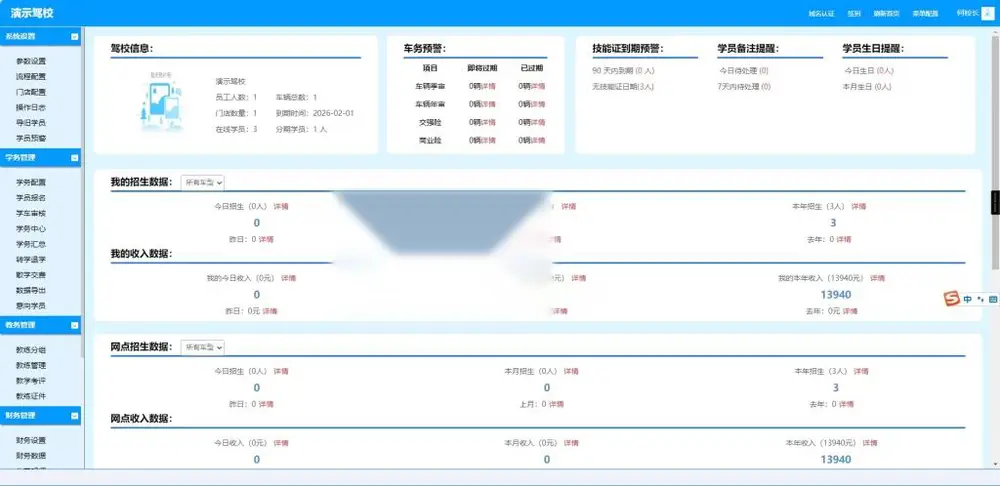Open 财务数据 in the sidebar
Image resolution: width=1000 pixels, height=486 pixels.
point(31,456)
